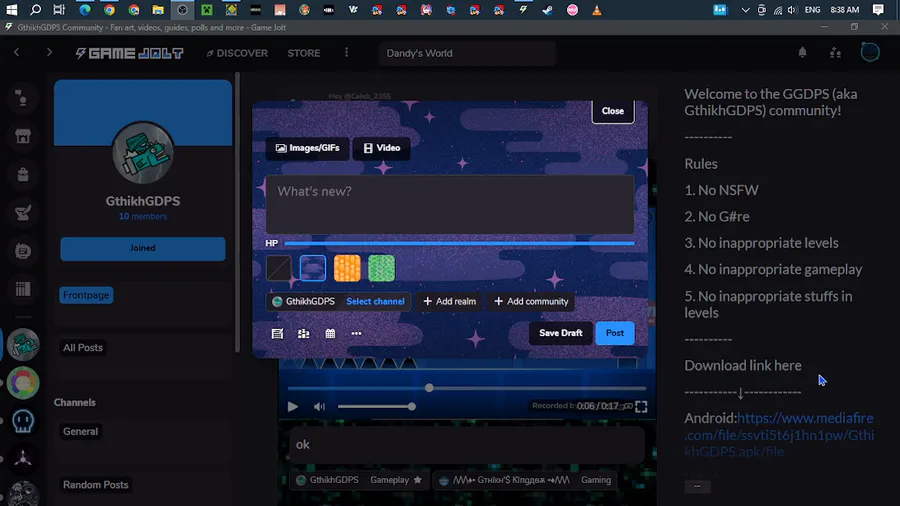Open the Select channel dropdown
The height and width of the screenshot is (506, 900).
(x=375, y=301)
